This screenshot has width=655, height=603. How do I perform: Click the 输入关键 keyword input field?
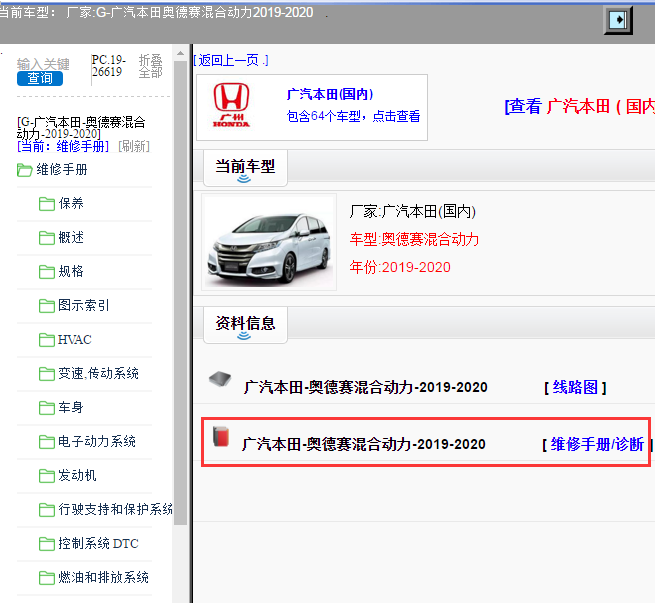pos(43,64)
